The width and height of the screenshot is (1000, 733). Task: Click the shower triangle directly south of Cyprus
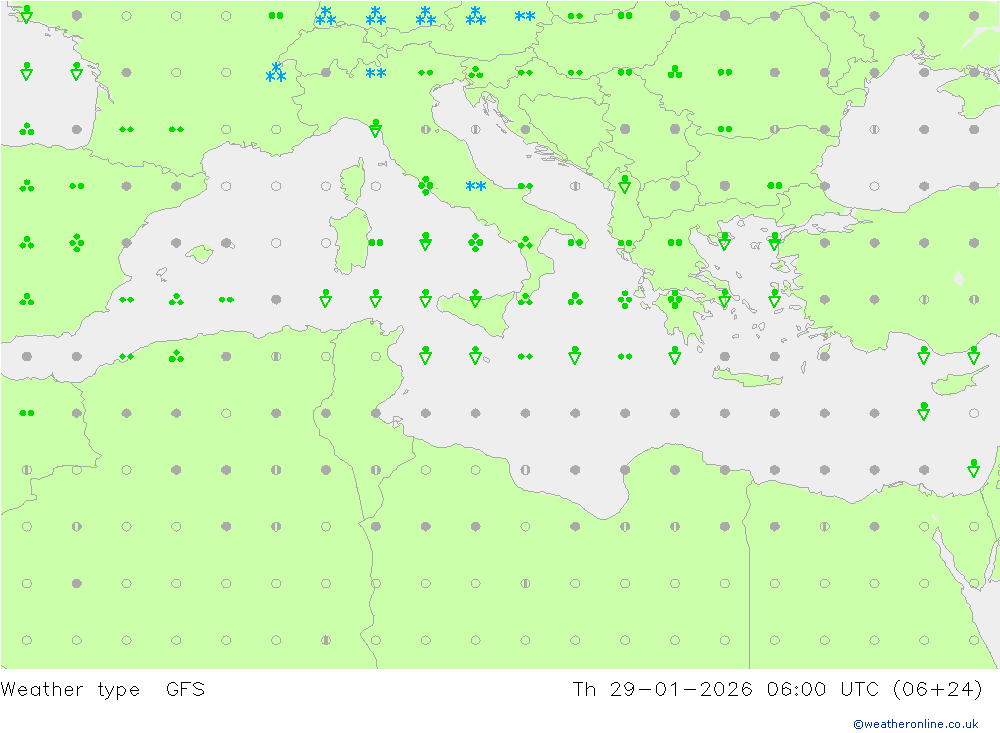pyautogui.click(x=923, y=411)
